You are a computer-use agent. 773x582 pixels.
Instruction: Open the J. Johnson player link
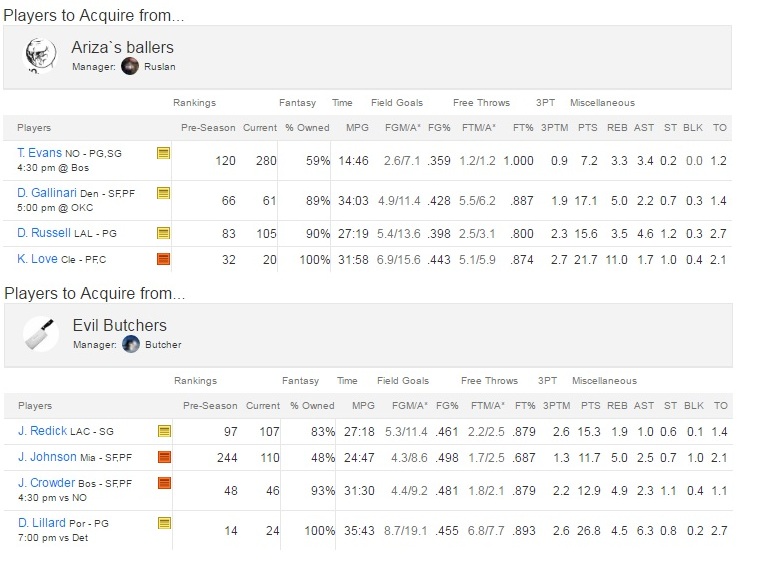point(47,457)
